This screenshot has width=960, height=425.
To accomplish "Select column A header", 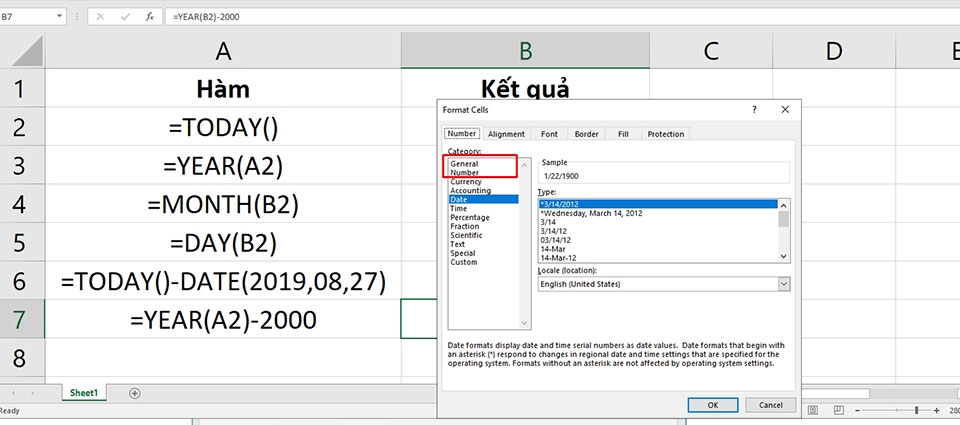I will 223,51.
